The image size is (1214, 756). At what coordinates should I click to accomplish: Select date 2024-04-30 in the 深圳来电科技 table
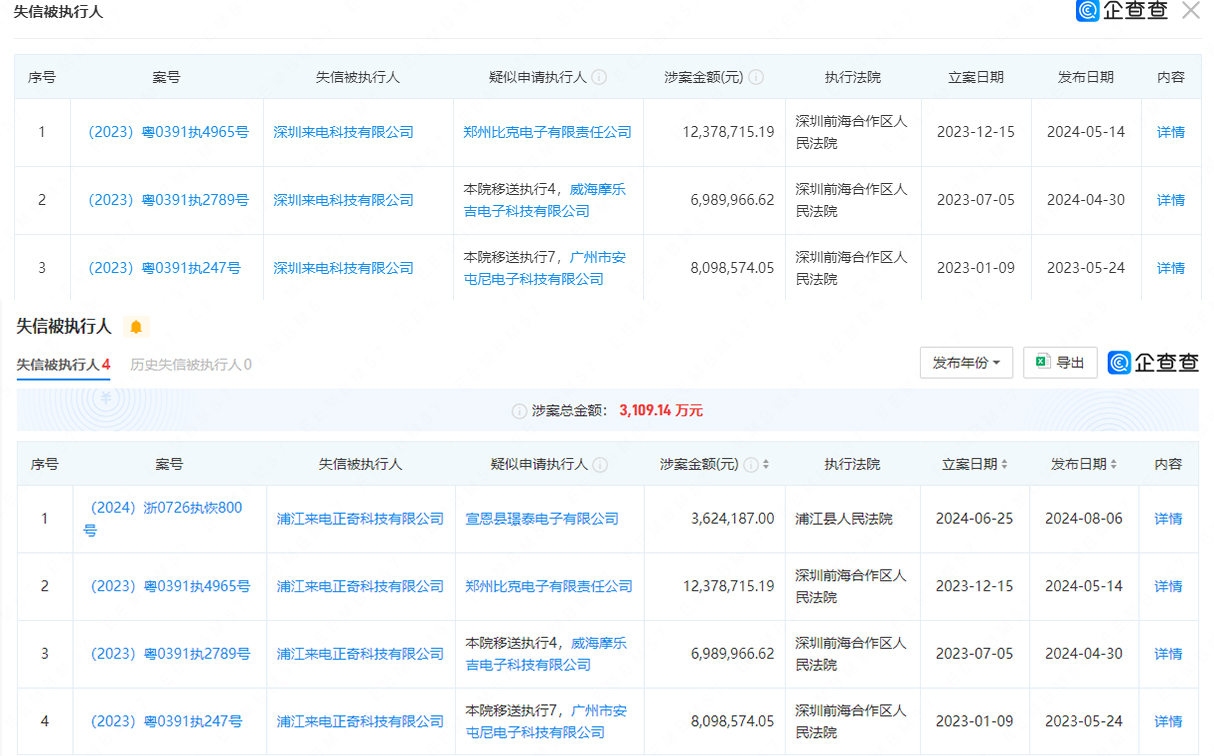1086,200
